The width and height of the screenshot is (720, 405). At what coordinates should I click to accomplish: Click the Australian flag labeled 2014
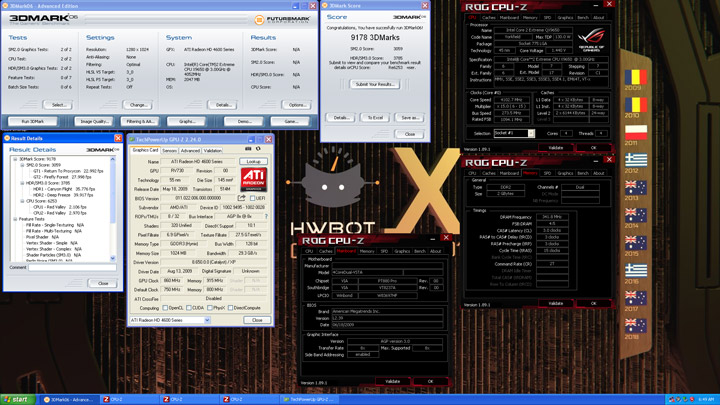636,215
